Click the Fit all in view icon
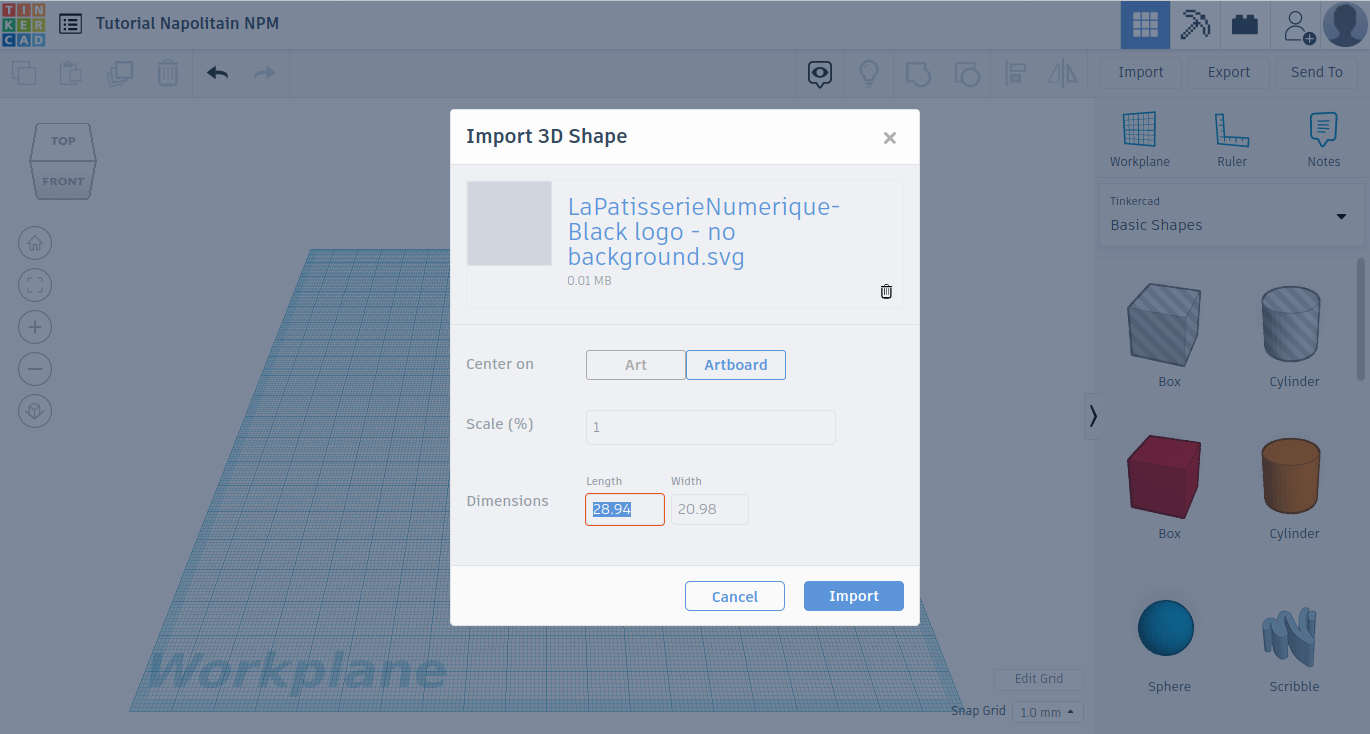This screenshot has width=1370, height=734. point(35,285)
